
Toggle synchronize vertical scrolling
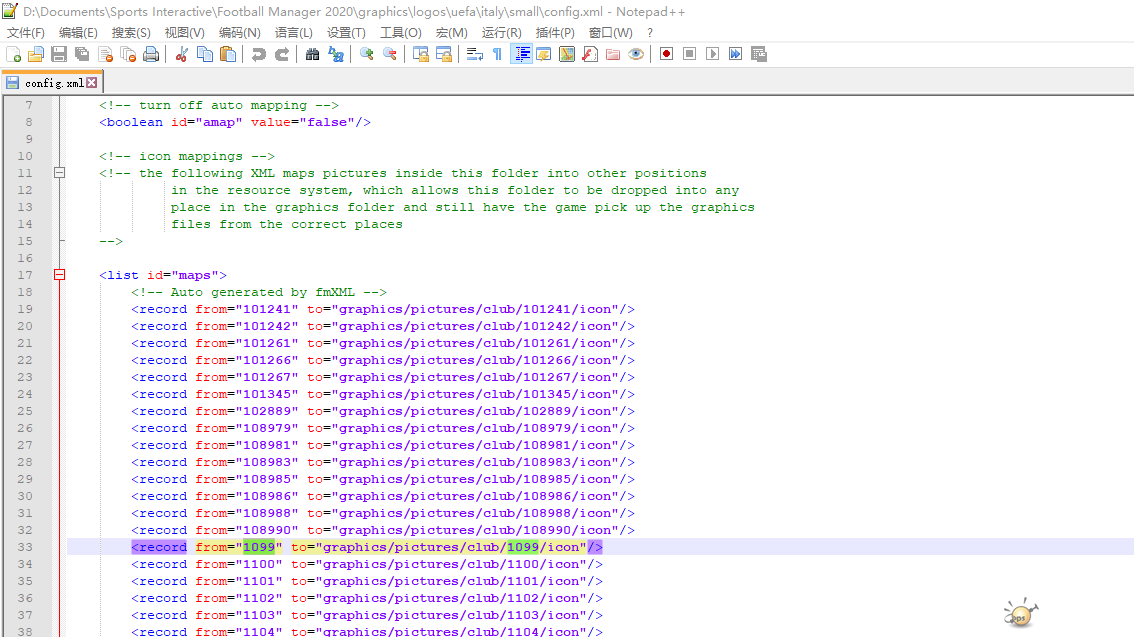pos(421,54)
